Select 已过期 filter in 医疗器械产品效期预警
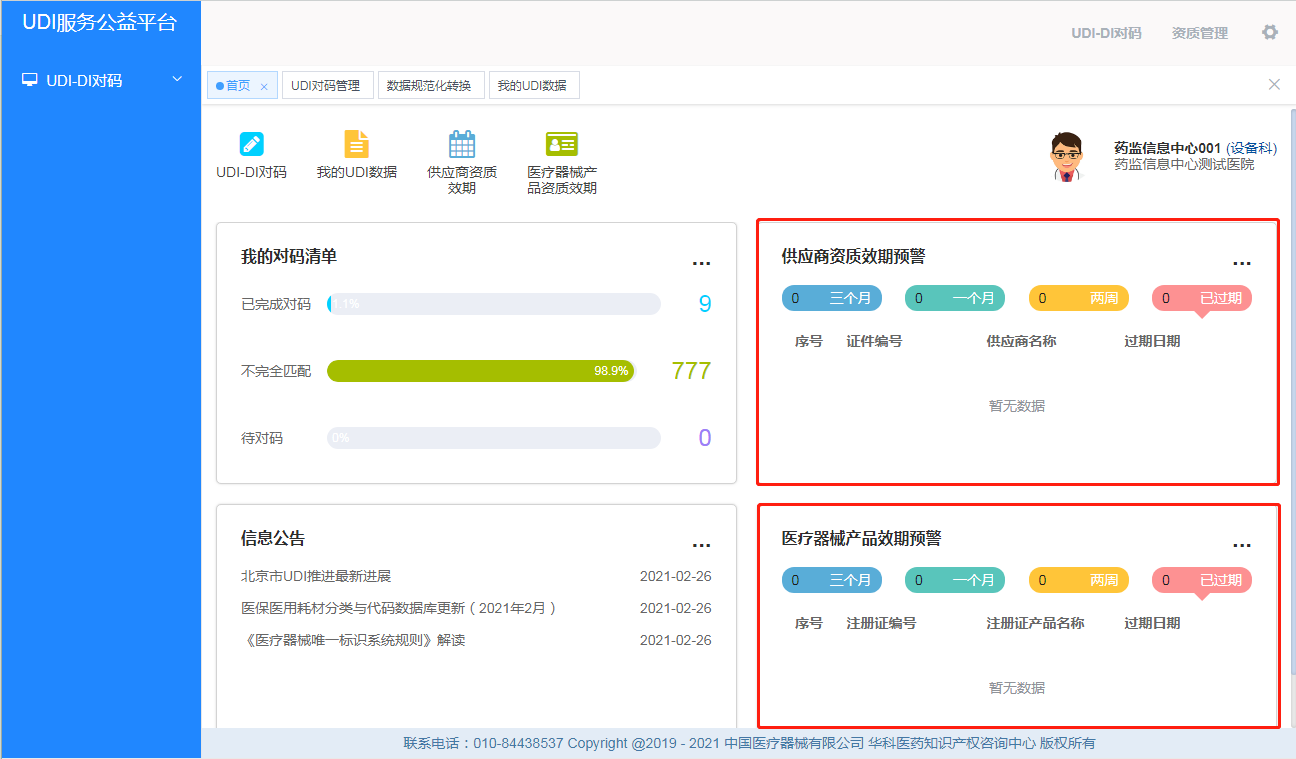The image size is (1296, 759). (x=1201, y=580)
